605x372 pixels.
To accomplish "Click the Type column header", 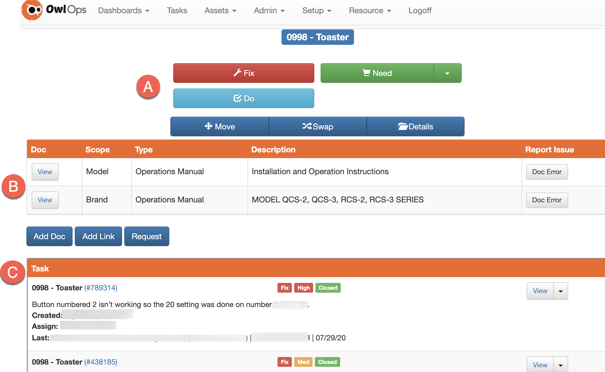I will tap(144, 150).
